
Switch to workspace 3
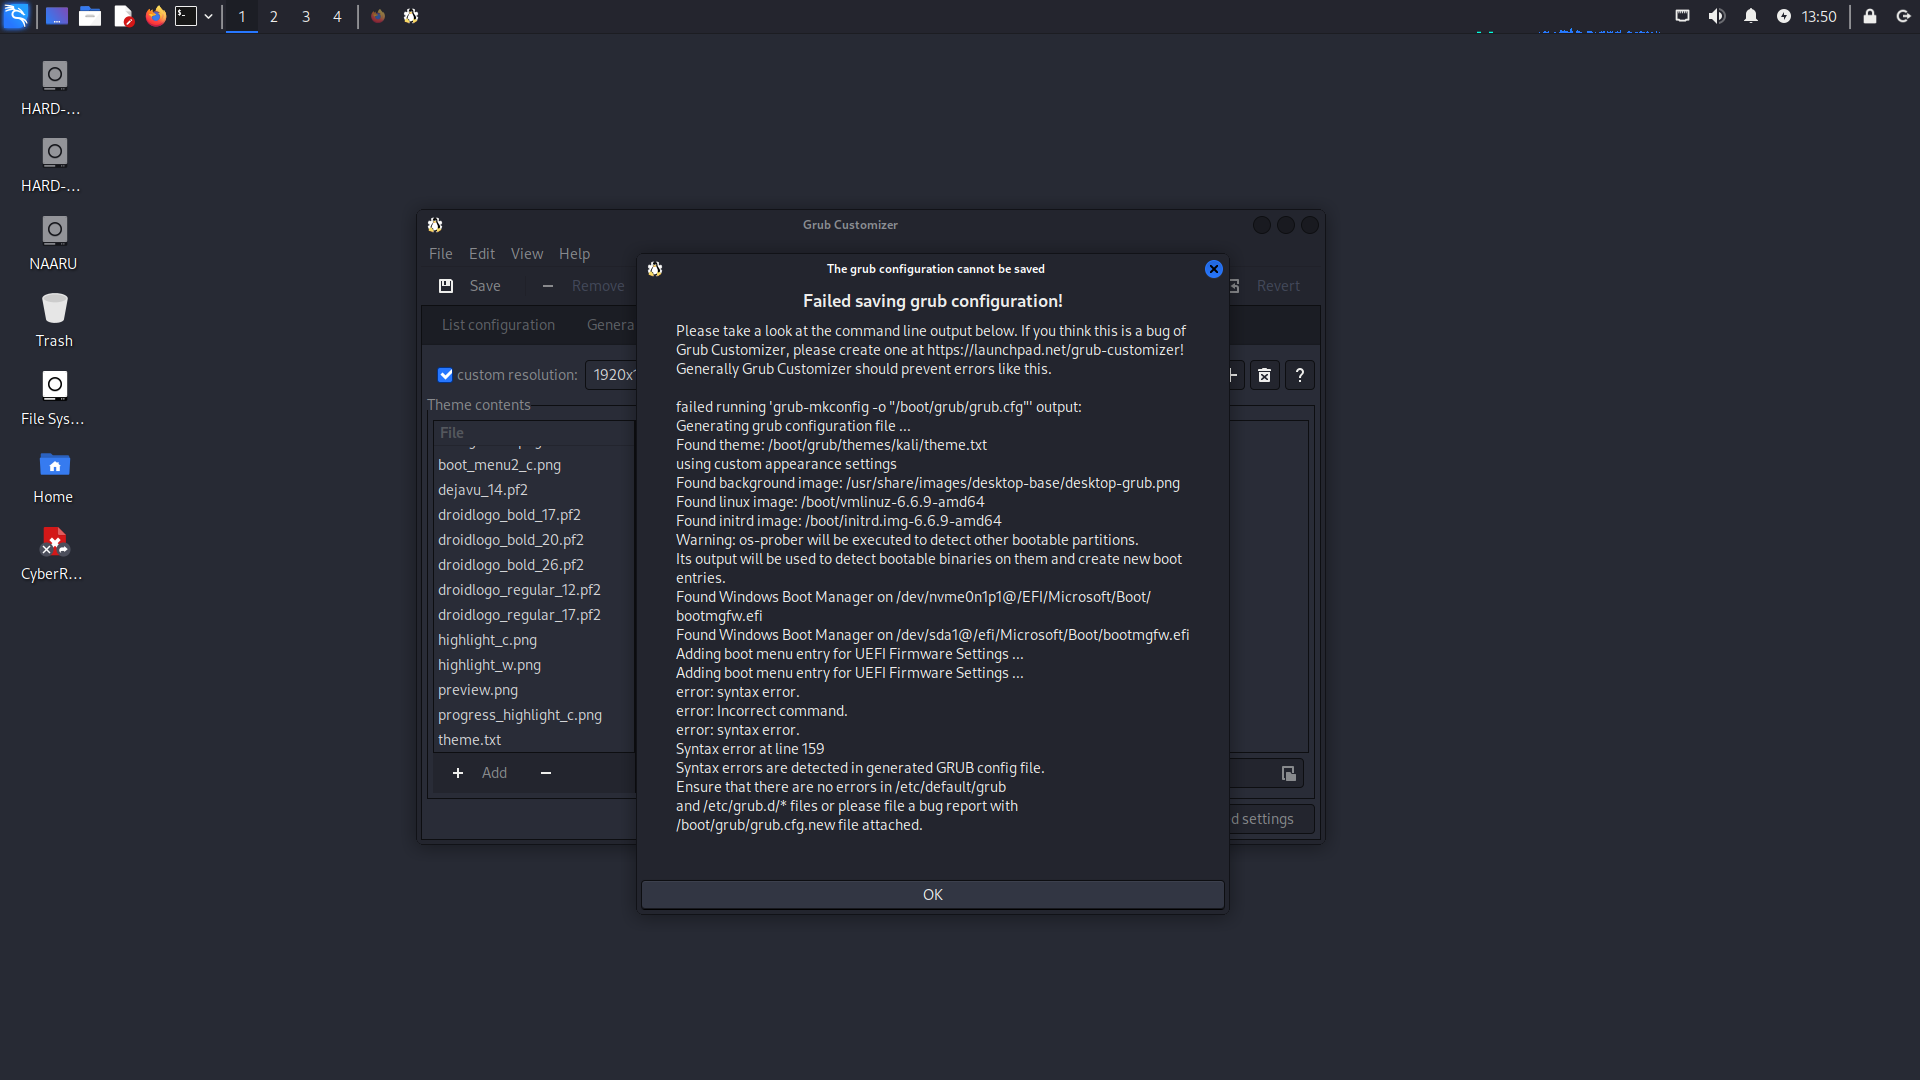tap(306, 16)
